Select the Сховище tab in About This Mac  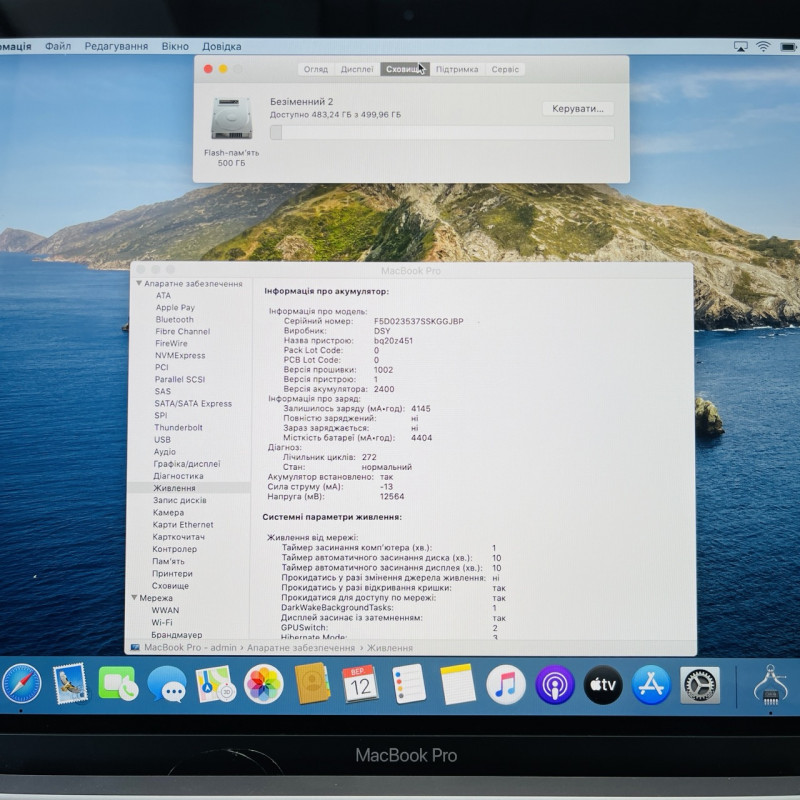click(x=405, y=69)
